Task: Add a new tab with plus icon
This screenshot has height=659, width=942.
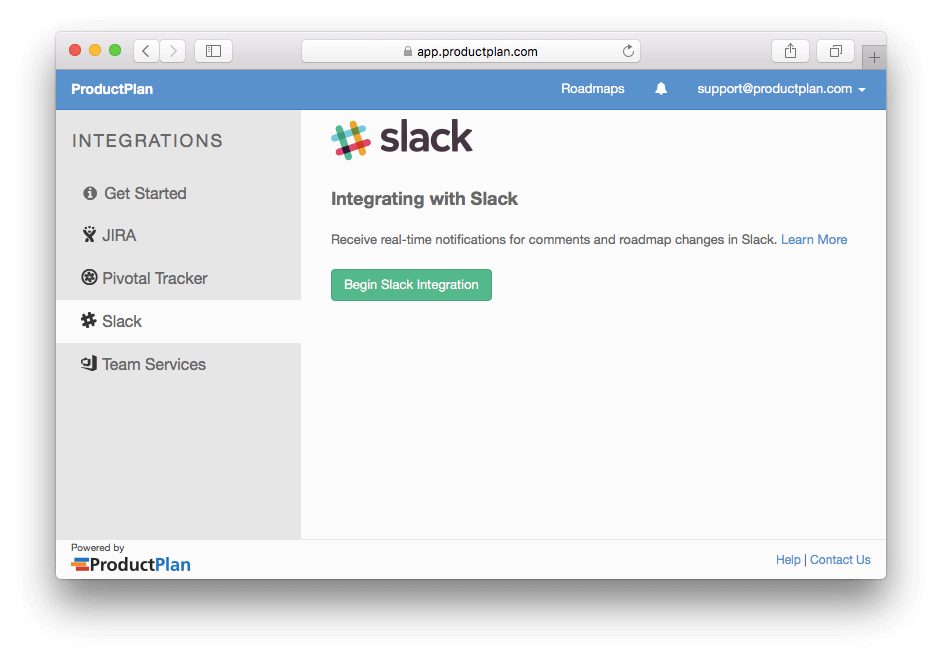Action: click(874, 58)
